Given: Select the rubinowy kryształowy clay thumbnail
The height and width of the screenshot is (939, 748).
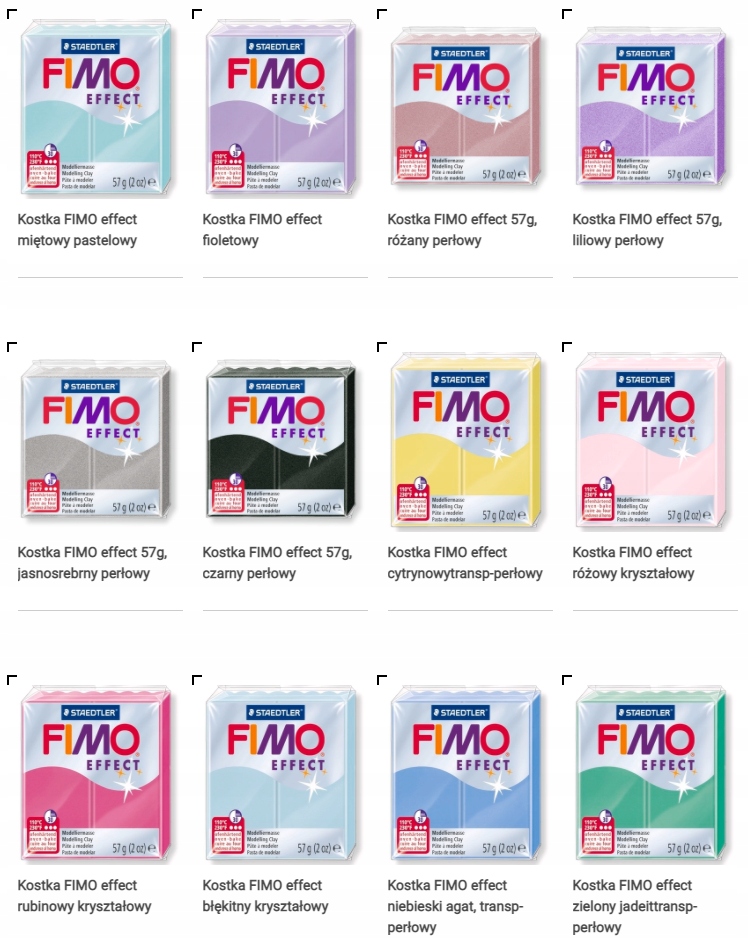Looking at the screenshot, I should pos(96,773).
